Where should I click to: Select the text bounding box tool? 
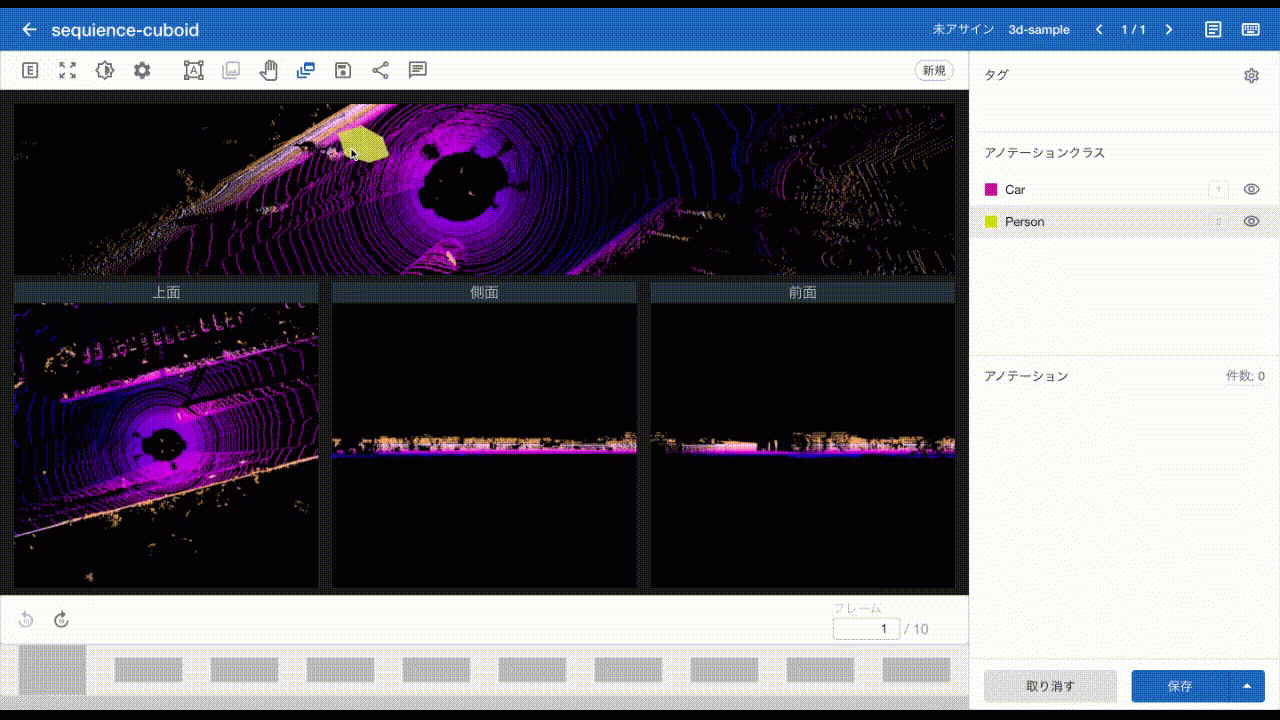point(193,70)
